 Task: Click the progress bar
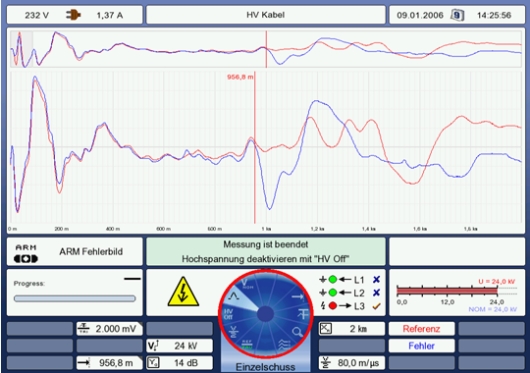(x=75, y=299)
